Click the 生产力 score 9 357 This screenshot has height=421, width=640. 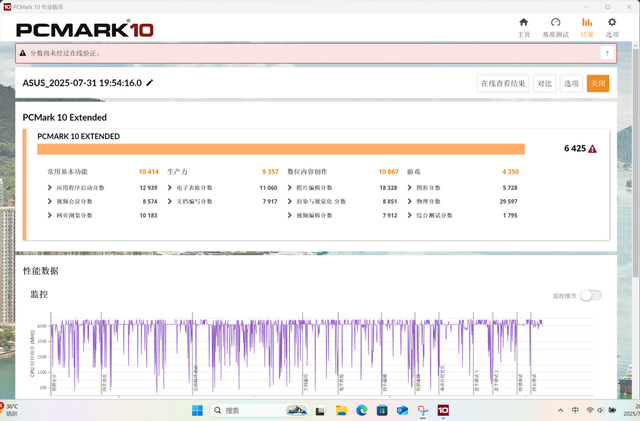point(270,172)
